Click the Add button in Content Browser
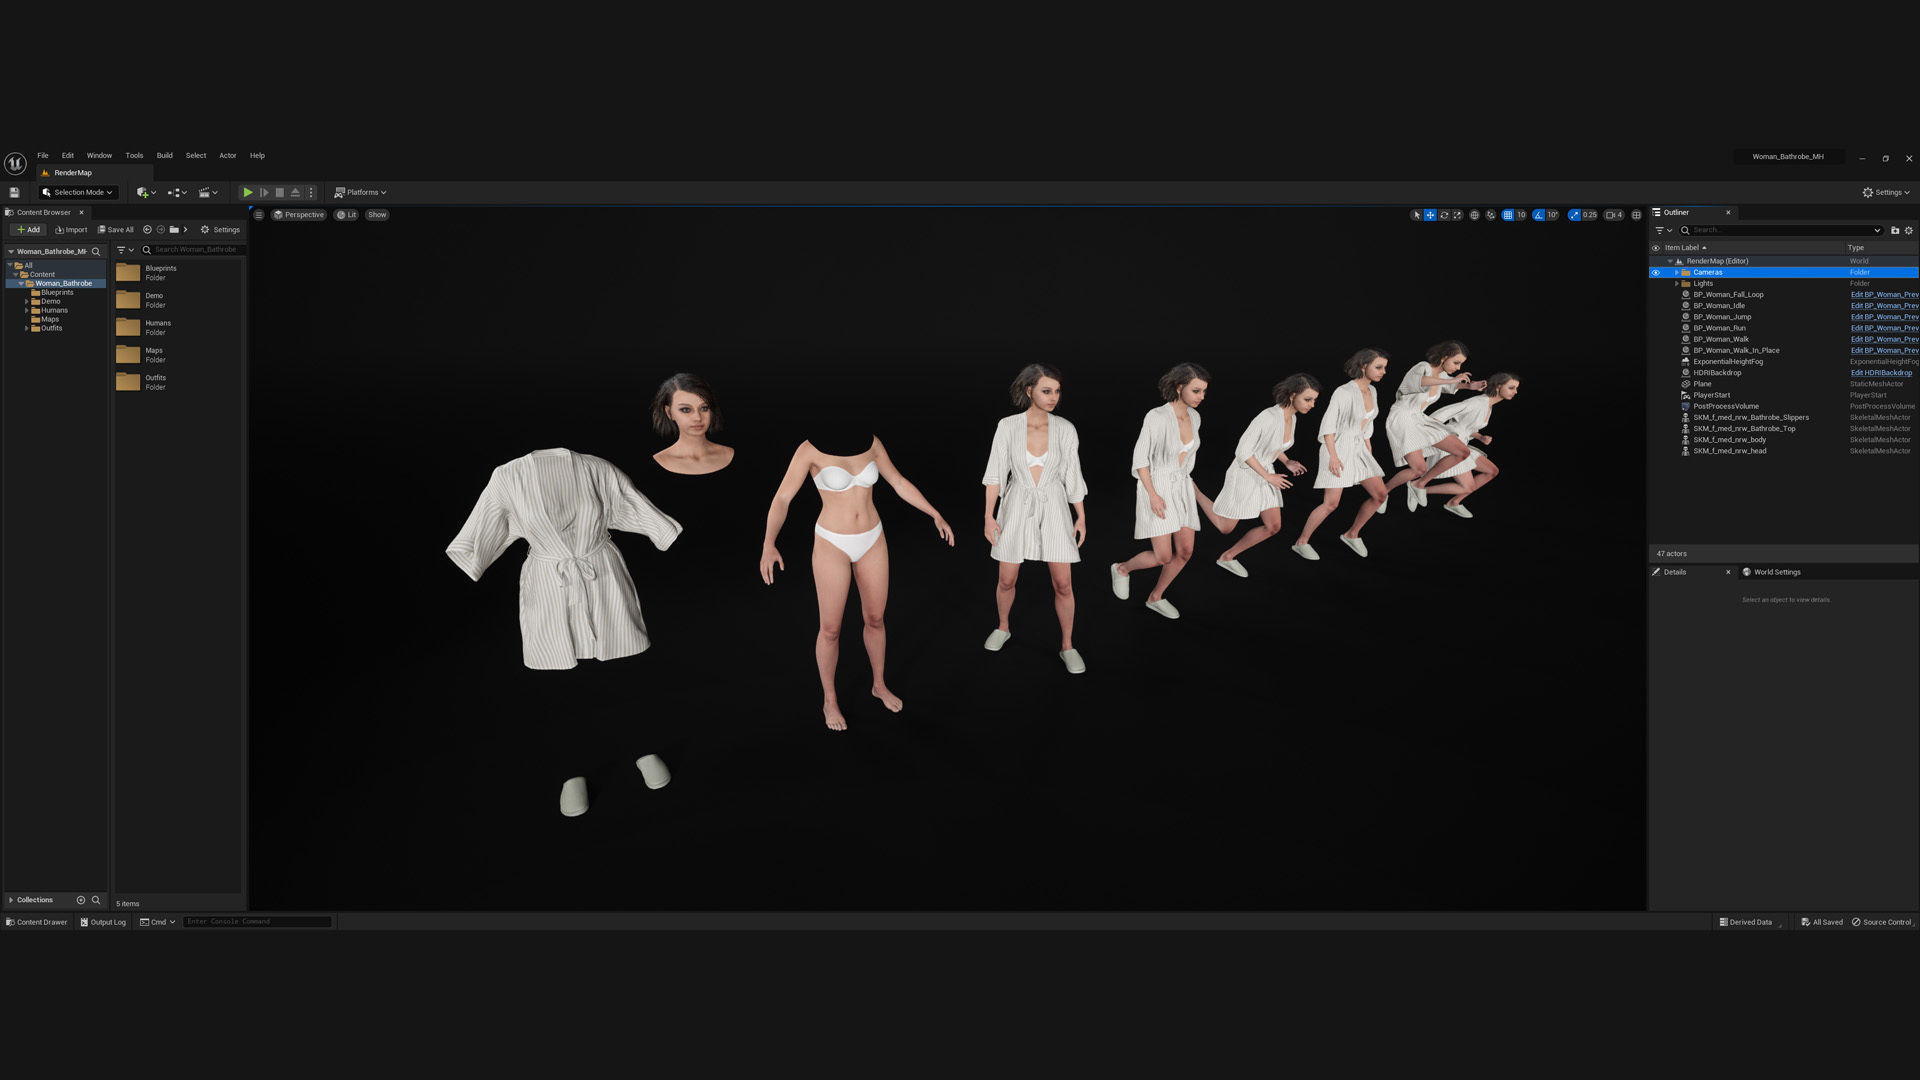 coord(28,229)
